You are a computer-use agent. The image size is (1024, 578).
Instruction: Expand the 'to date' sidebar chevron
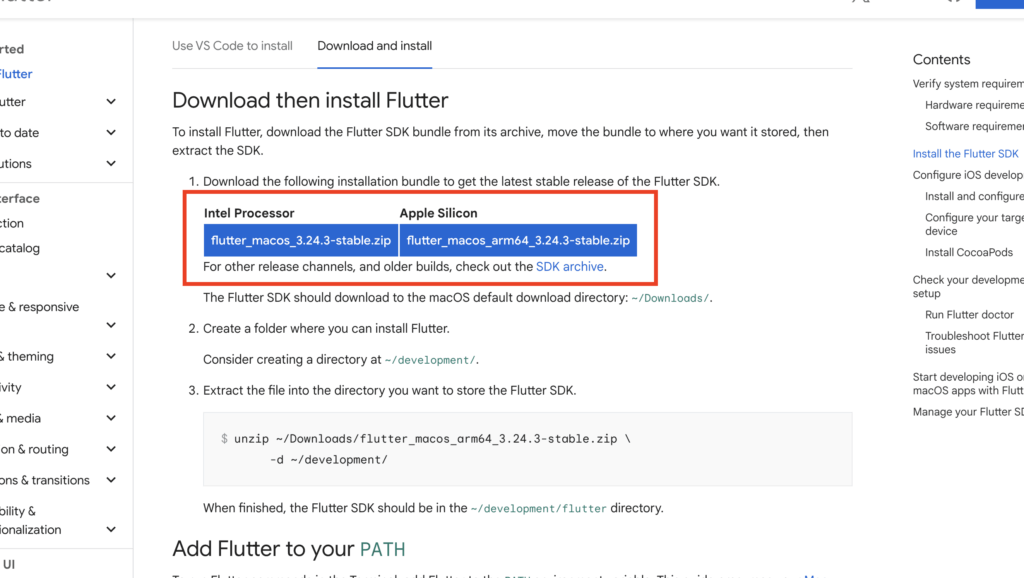pyautogui.click(x=111, y=133)
